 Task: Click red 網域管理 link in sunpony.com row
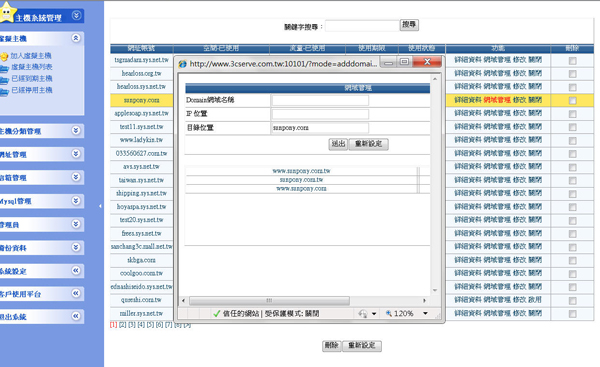[497, 100]
